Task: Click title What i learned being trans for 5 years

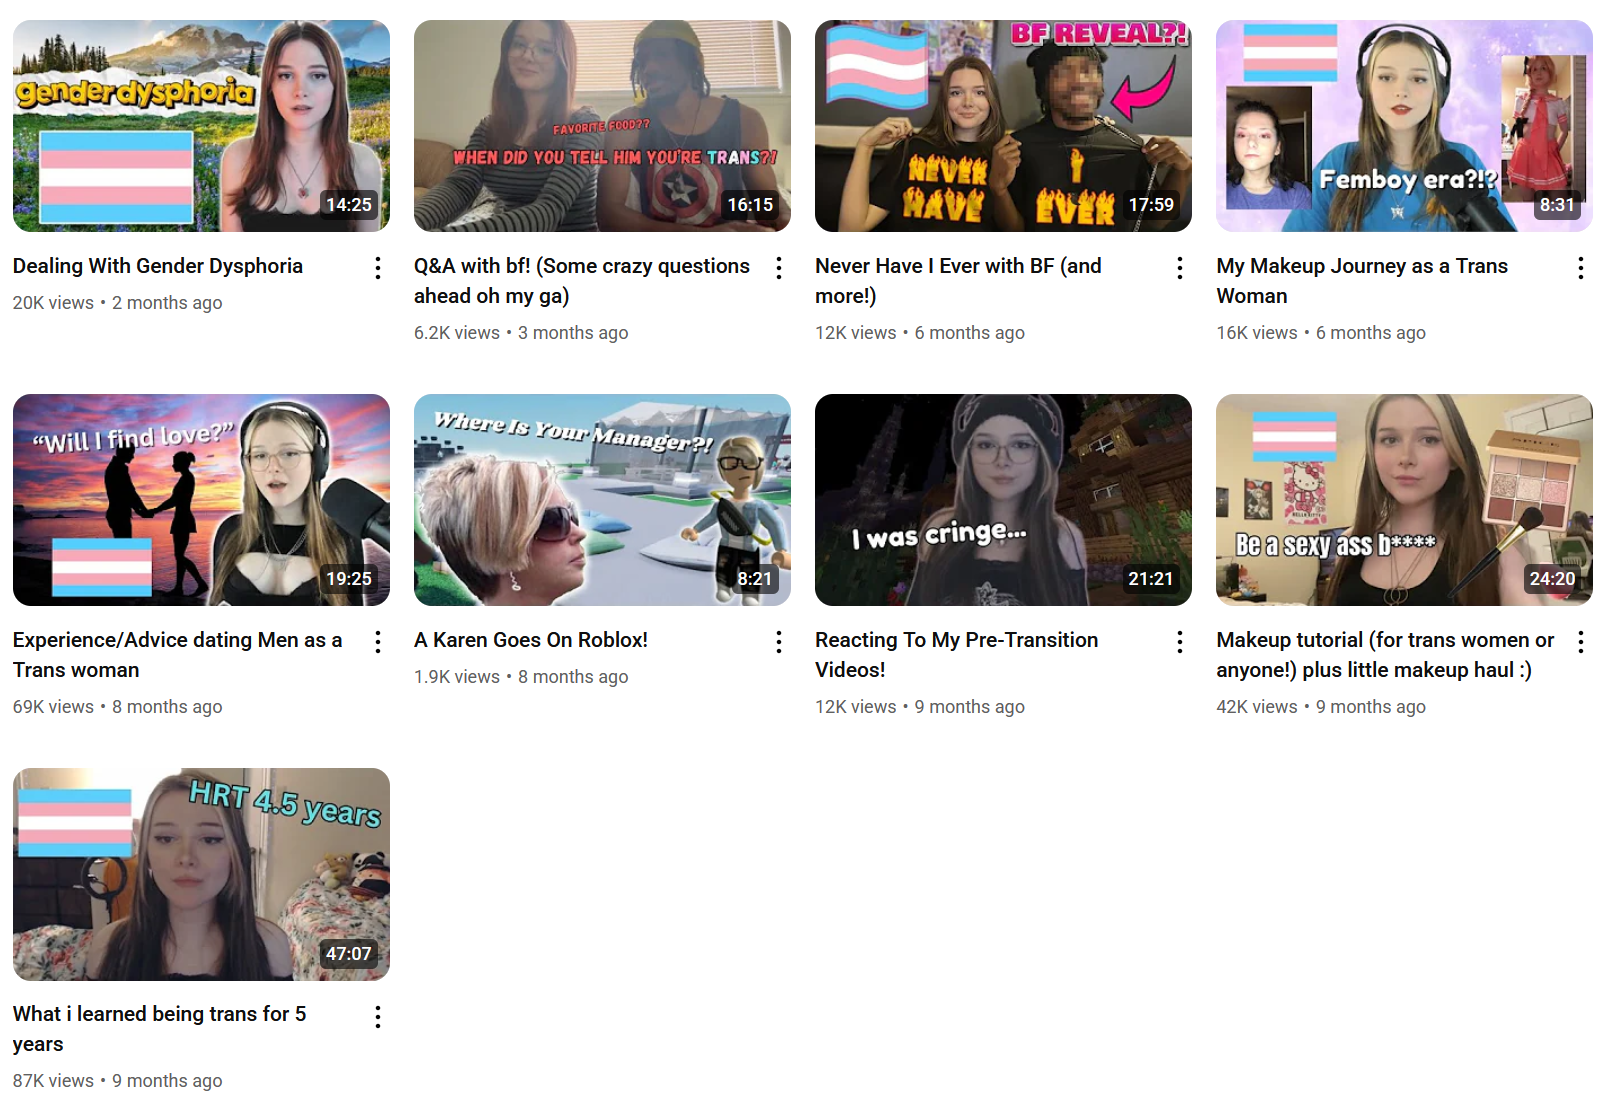Action: pos(160,1029)
